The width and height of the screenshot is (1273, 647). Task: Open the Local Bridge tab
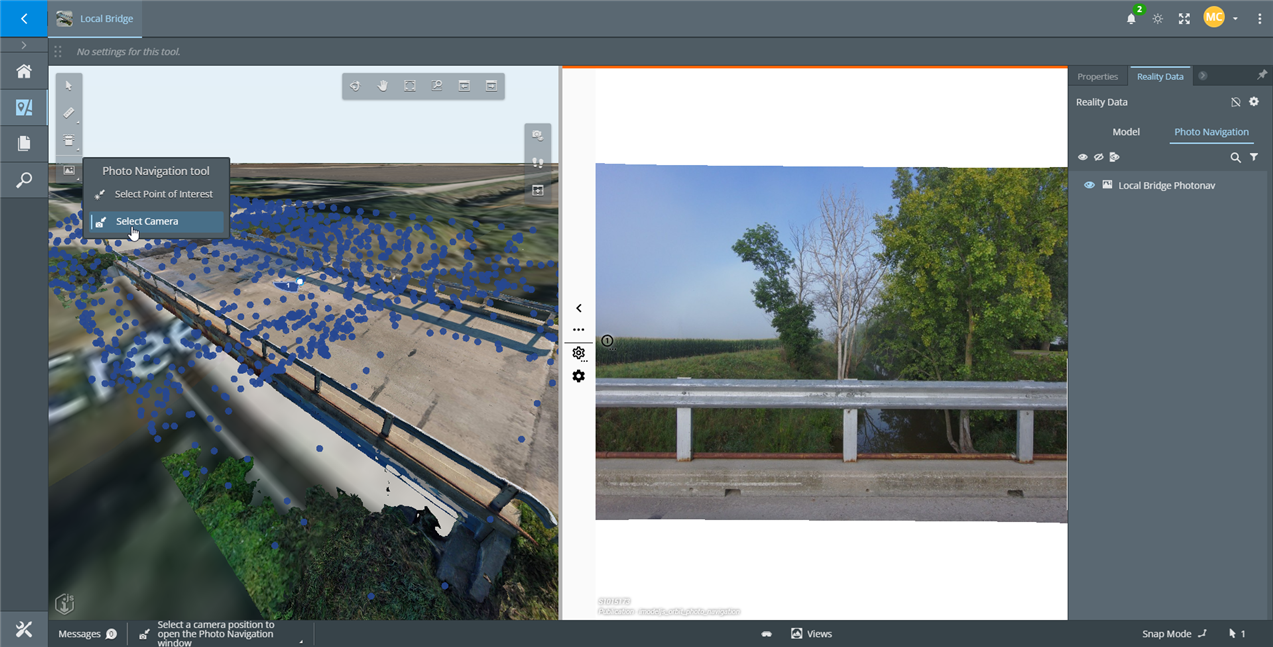pyautogui.click(x=95, y=19)
